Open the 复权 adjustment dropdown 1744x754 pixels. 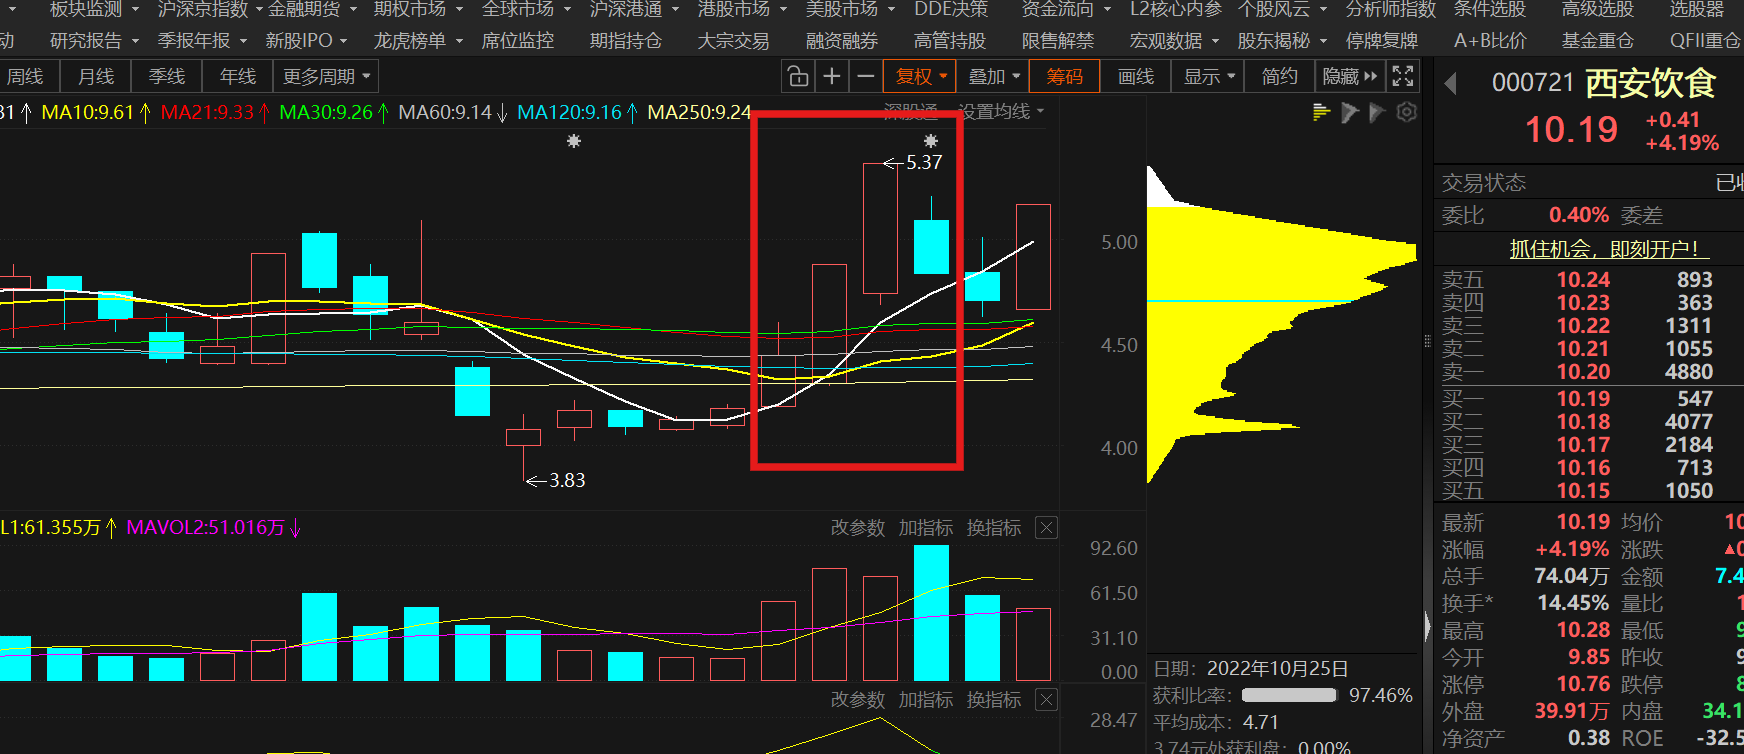click(x=921, y=76)
